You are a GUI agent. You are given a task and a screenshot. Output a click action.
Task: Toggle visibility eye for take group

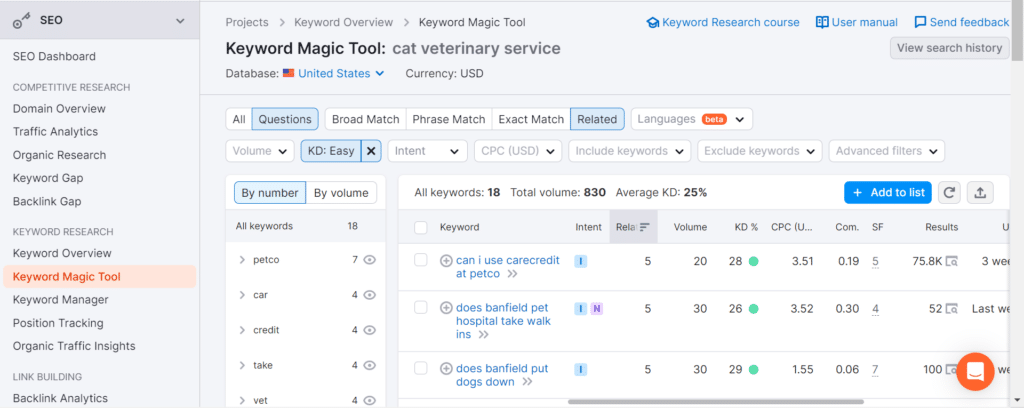click(370, 366)
